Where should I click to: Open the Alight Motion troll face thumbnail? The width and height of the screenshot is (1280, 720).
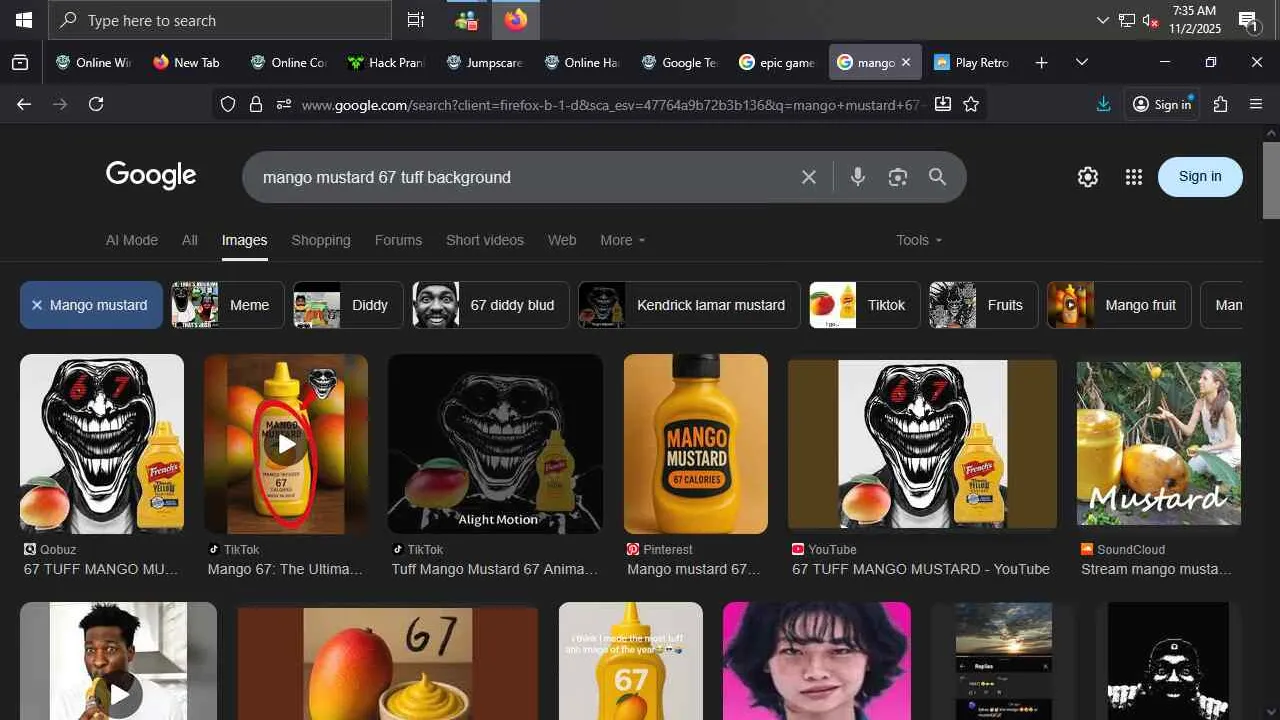tap(495, 444)
